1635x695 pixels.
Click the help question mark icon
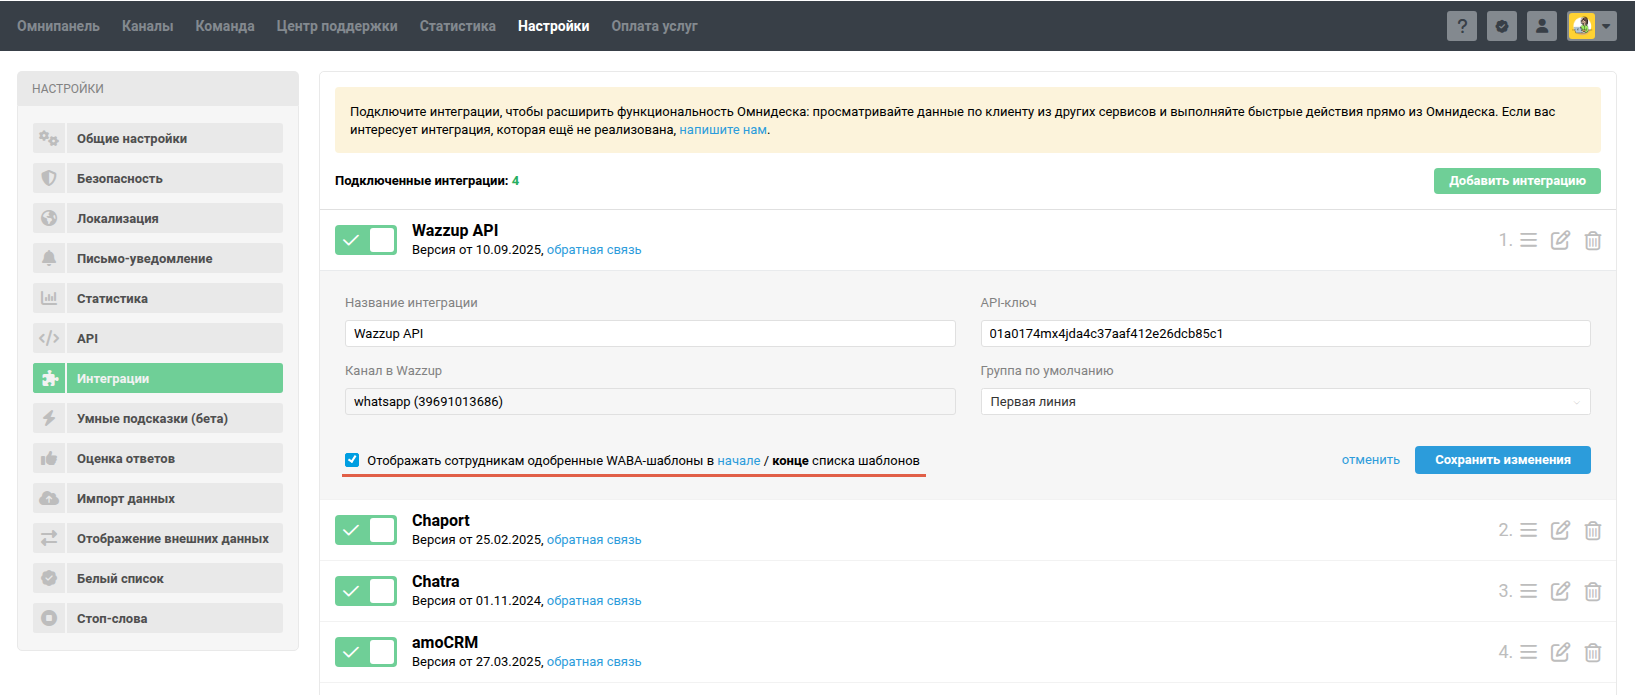coord(1461,26)
